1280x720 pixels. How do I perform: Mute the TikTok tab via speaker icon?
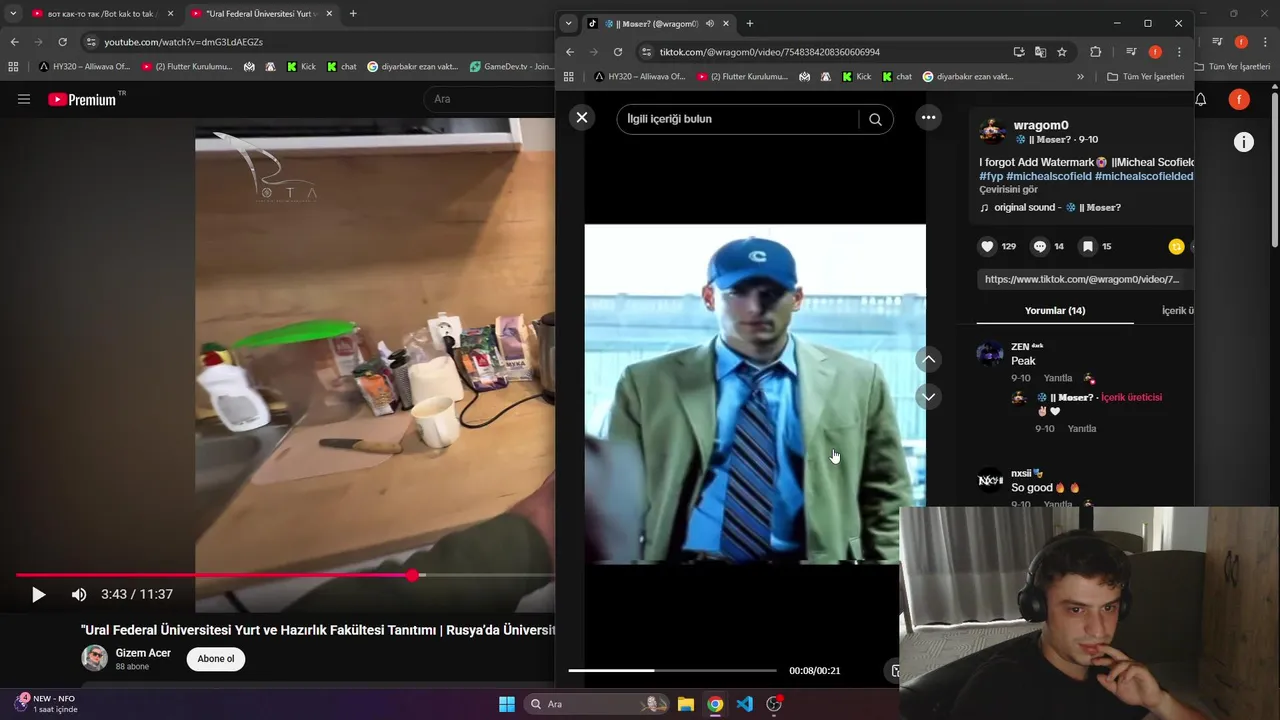point(709,24)
